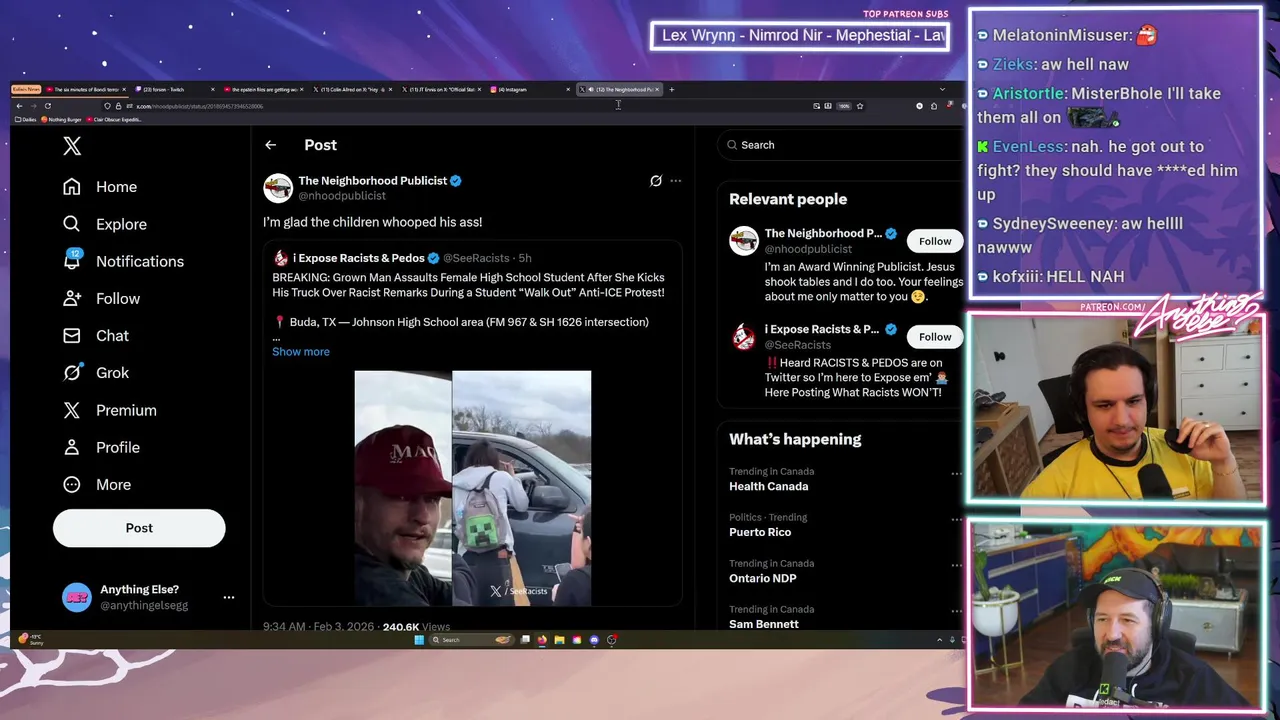Image resolution: width=1280 pixels, height=720 pixels.
Task: Open account menu dots beside Anything Else?
Action: click(229, 597)
